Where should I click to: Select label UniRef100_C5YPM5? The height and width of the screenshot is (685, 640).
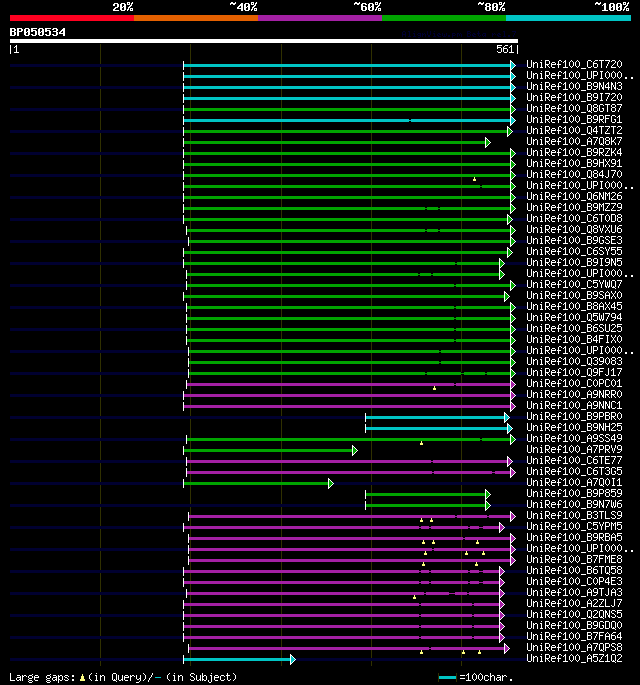click(574, 526)
